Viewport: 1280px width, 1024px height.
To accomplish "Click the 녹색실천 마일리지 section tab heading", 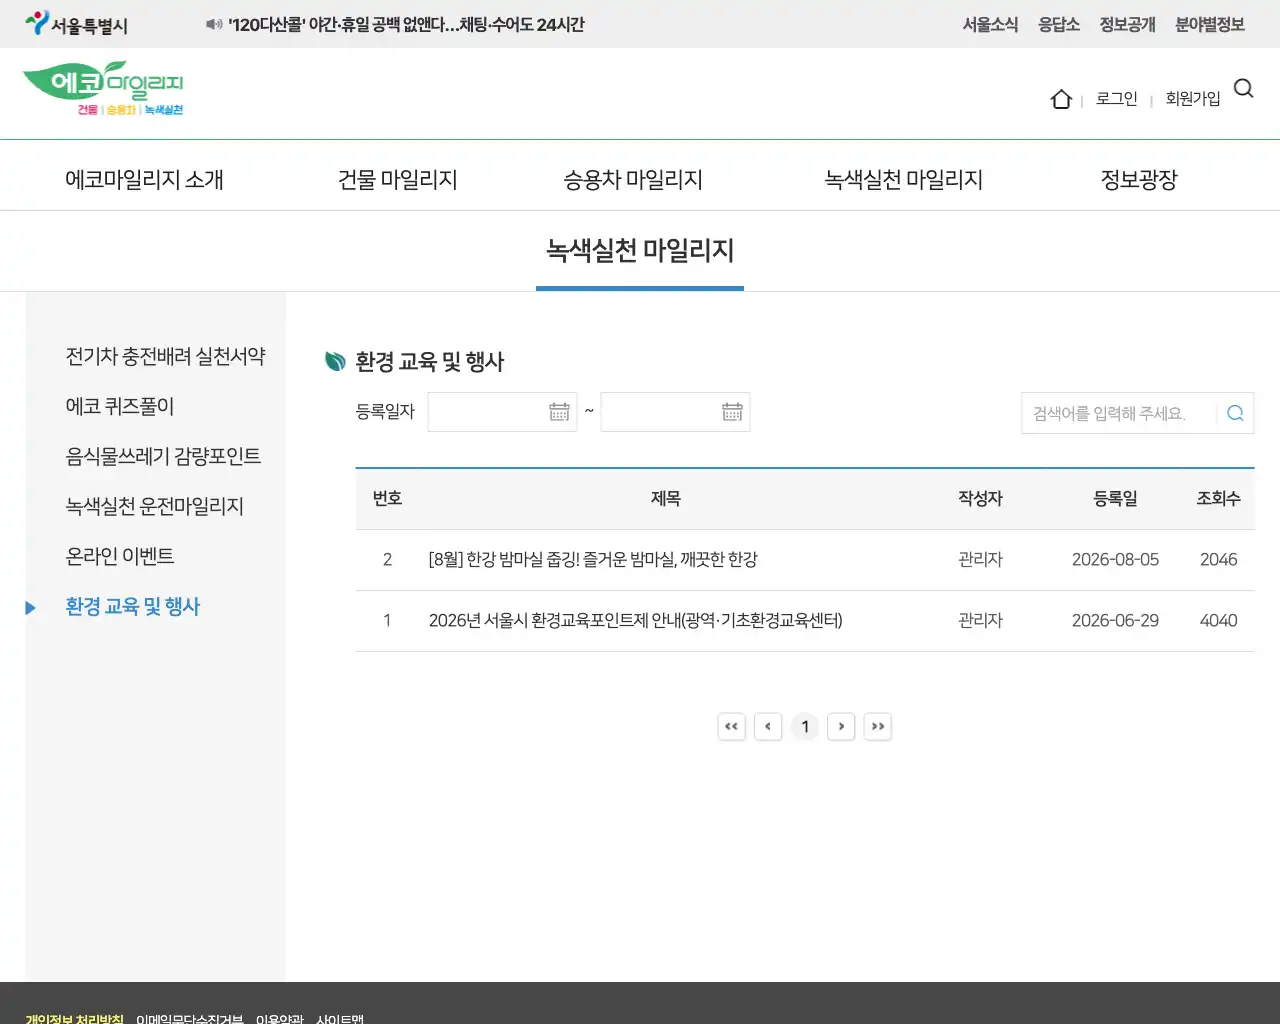I will (640, 251).
